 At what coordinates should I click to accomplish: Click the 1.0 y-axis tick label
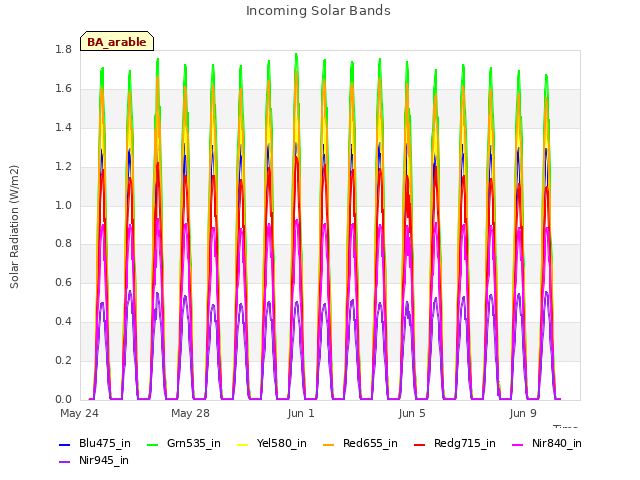63,205
